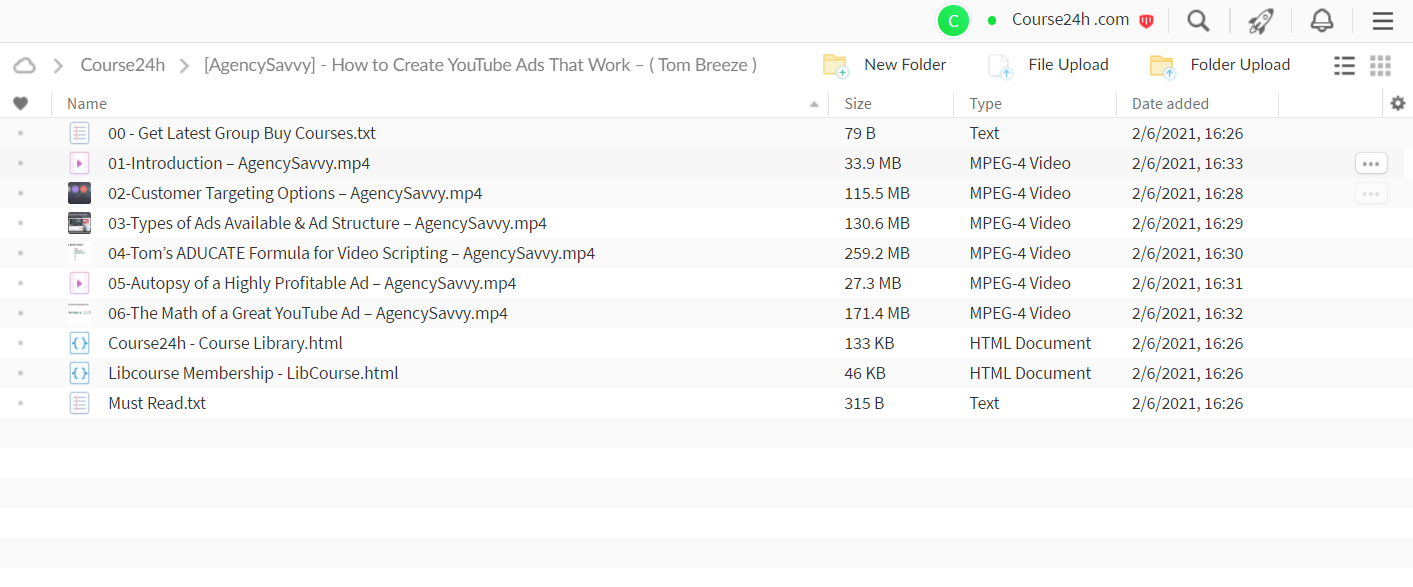The width and height of the screenshot is (1413, 587).
Task: Click video icon of 05-Autopsy file
Action: pos(79,283)
